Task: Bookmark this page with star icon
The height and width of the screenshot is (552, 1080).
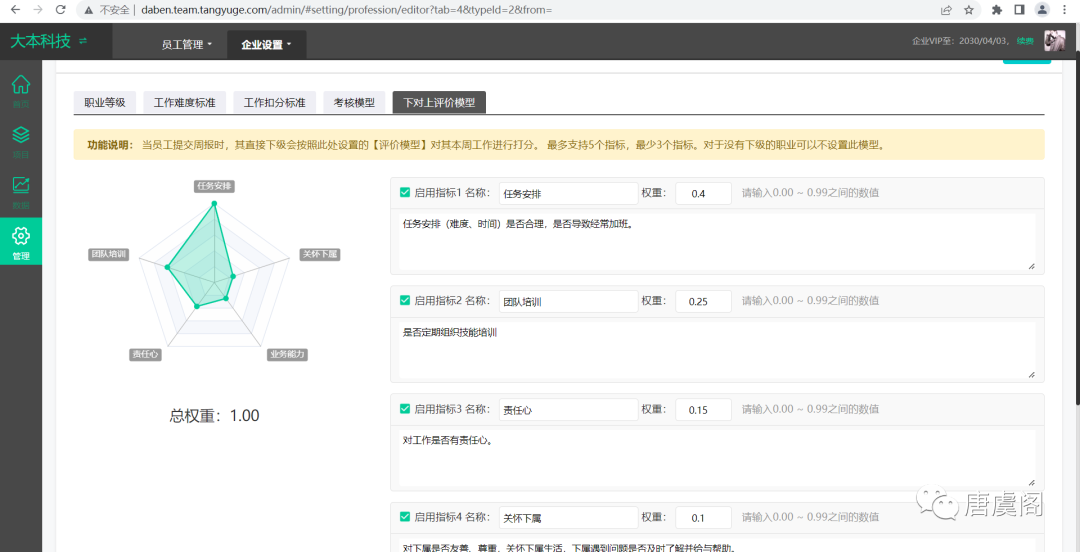Action: pyautogui.click(x=969, y=10)
